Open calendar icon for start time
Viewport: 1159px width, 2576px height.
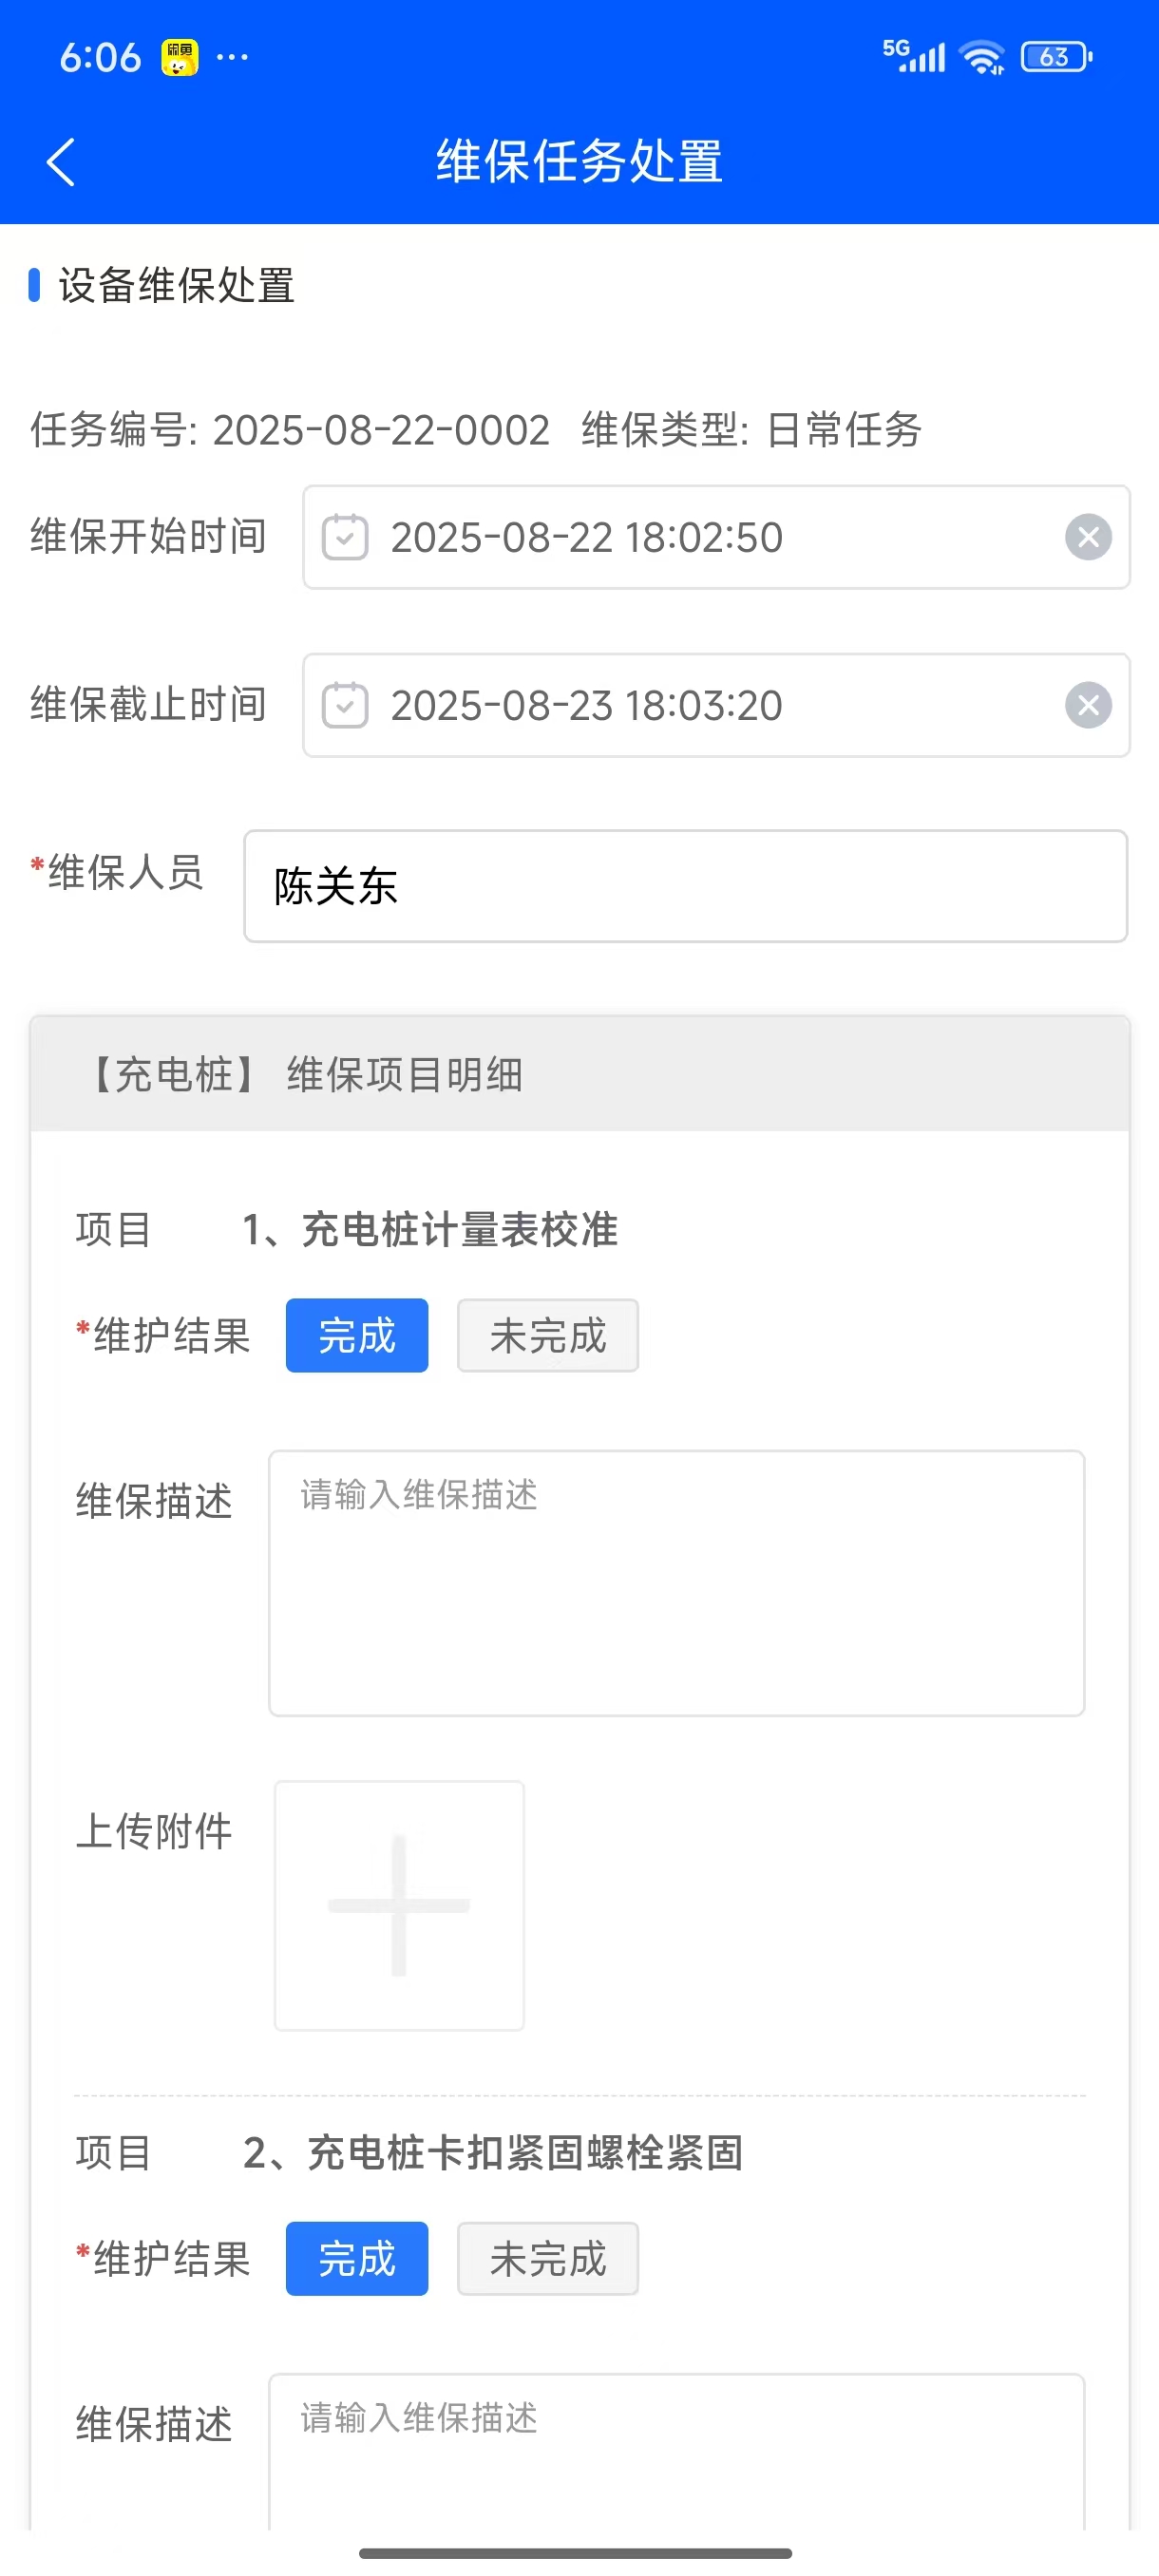point(345,538)
